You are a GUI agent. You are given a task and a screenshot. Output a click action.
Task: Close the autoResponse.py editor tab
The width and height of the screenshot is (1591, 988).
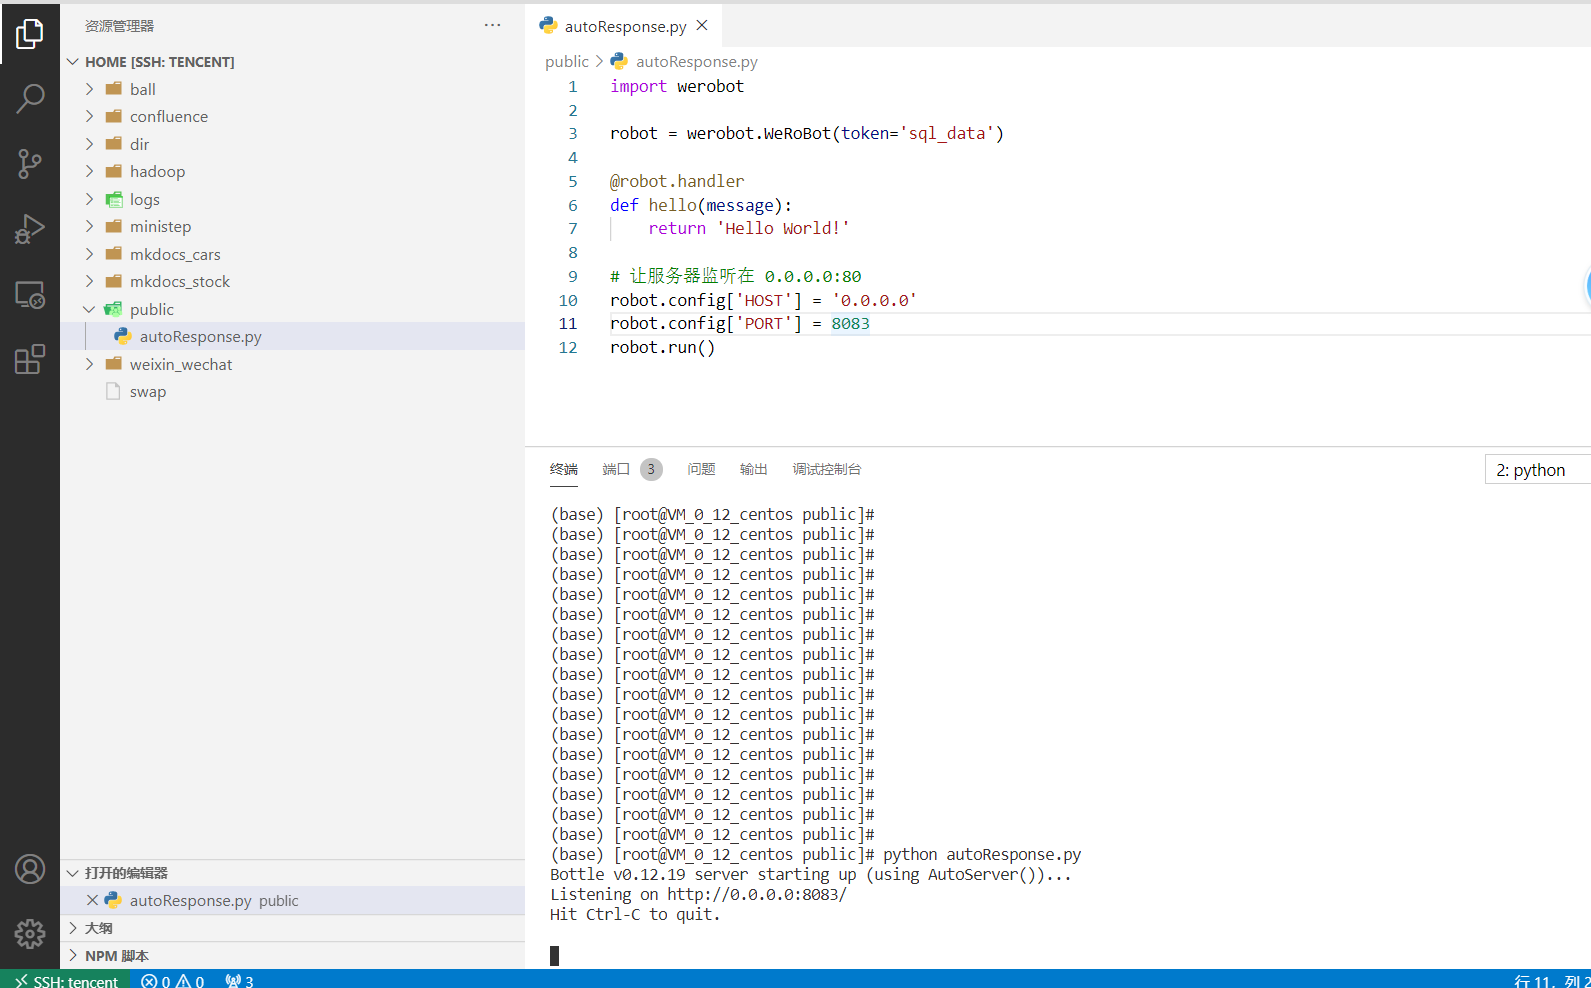702,26
